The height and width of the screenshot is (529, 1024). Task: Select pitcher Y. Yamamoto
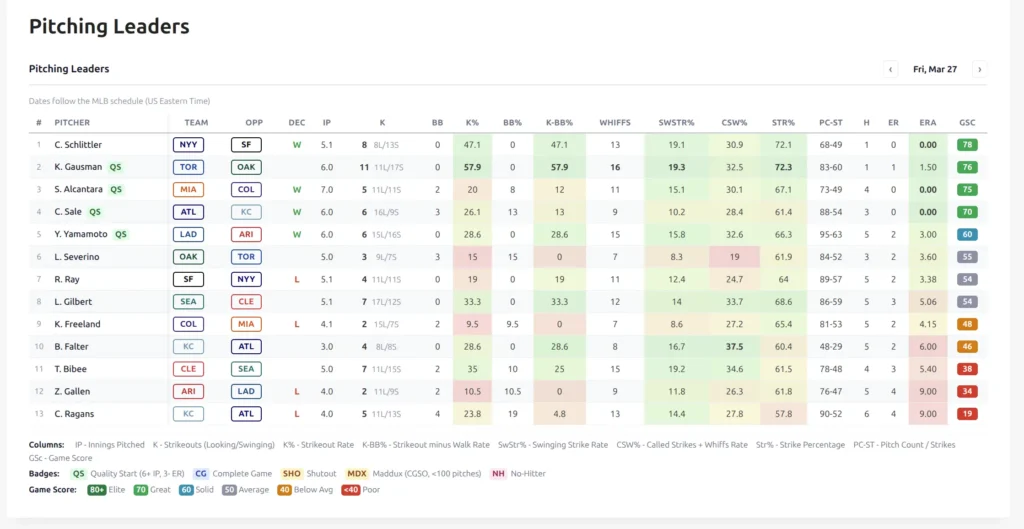click(80, 234)
